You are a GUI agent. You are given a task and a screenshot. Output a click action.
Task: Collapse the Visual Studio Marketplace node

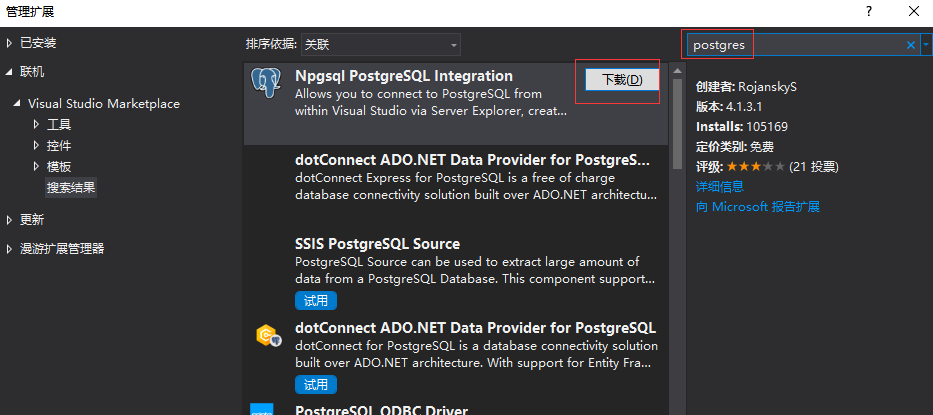pos(17,104)
